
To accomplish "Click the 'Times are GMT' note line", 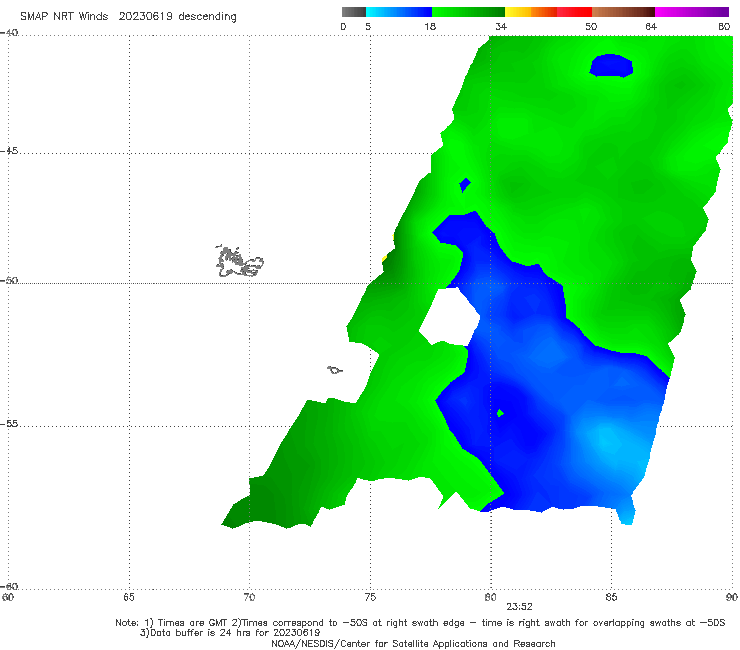I will pyautogui.click(x=420, y=623).
